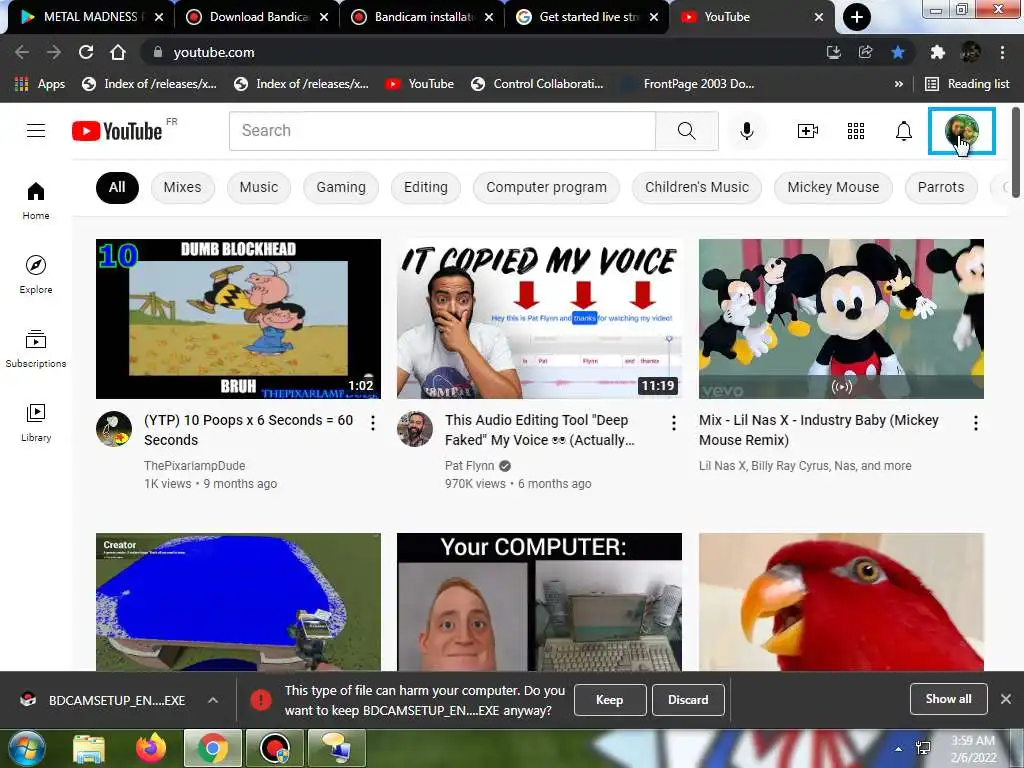The width and height of the screenshot is (1024, 768).
Task: Open the Chrome extensions puzzle icon
Action: [937, 52]
